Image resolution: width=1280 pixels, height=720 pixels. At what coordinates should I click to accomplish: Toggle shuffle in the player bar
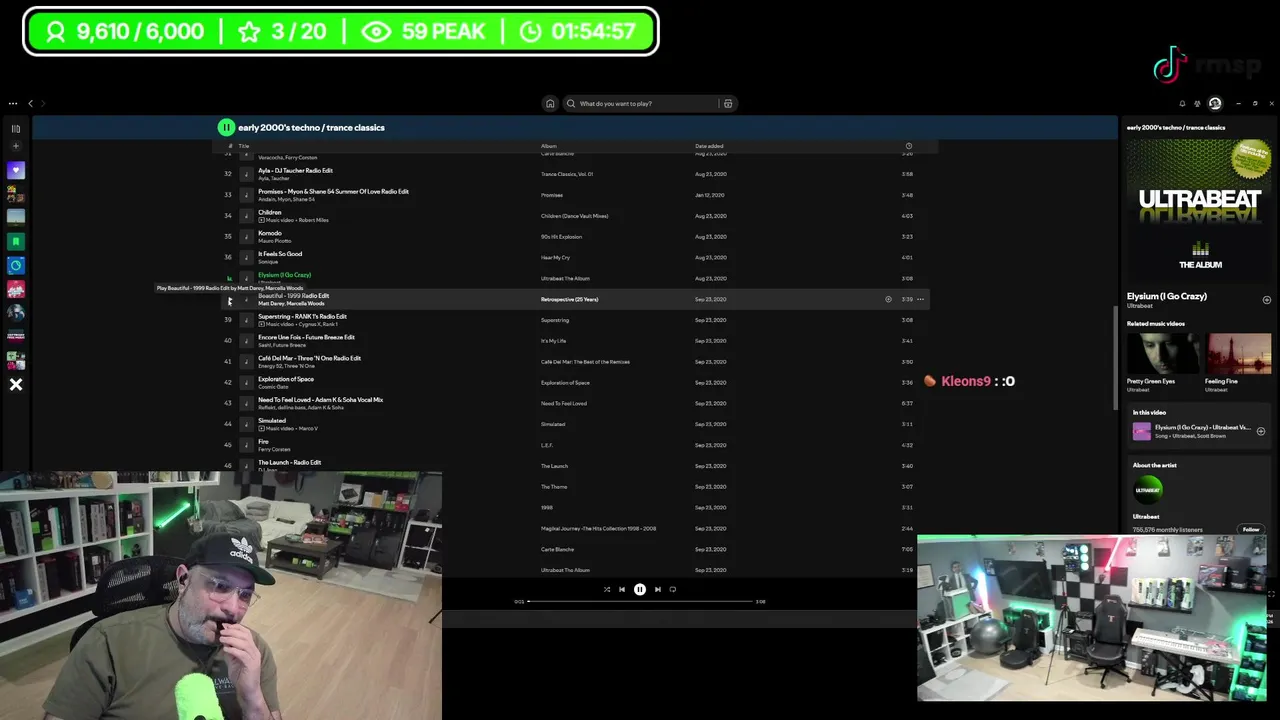606,589
